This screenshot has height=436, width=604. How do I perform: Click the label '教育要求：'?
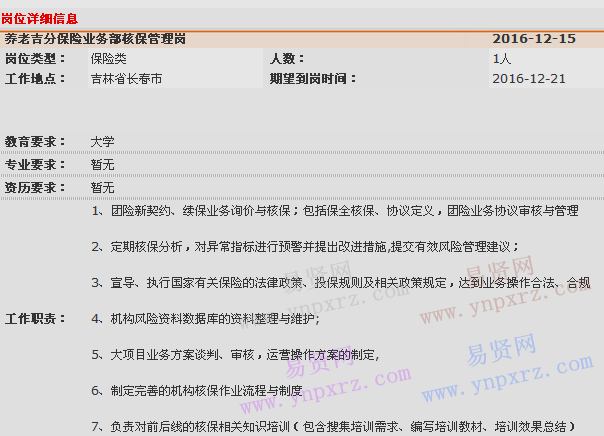click(x=35, y=142)
